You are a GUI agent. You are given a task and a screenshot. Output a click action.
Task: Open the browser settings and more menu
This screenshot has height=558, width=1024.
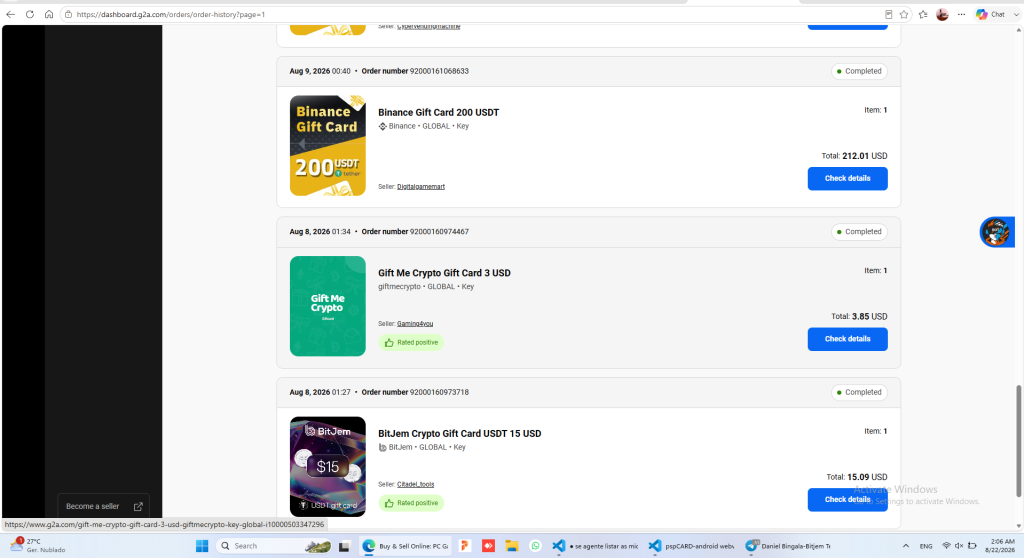pyautogui.click(x=961, y=14)
